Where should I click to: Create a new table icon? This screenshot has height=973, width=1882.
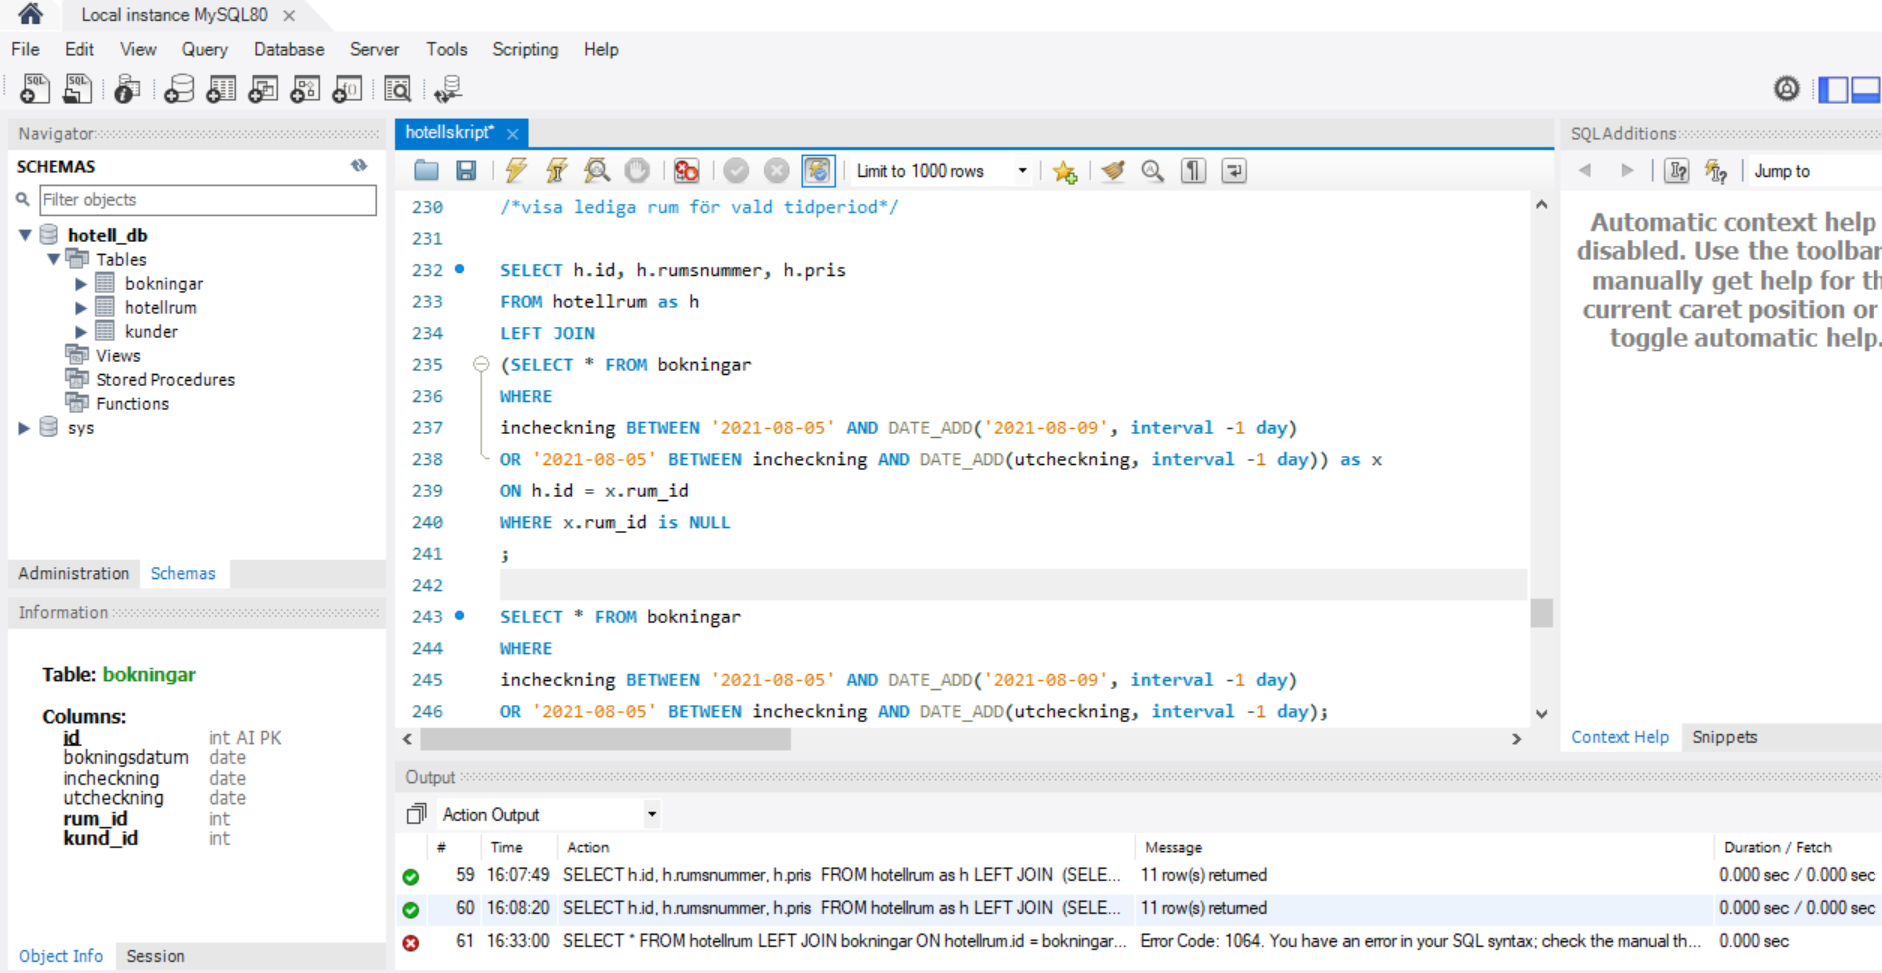221,89
